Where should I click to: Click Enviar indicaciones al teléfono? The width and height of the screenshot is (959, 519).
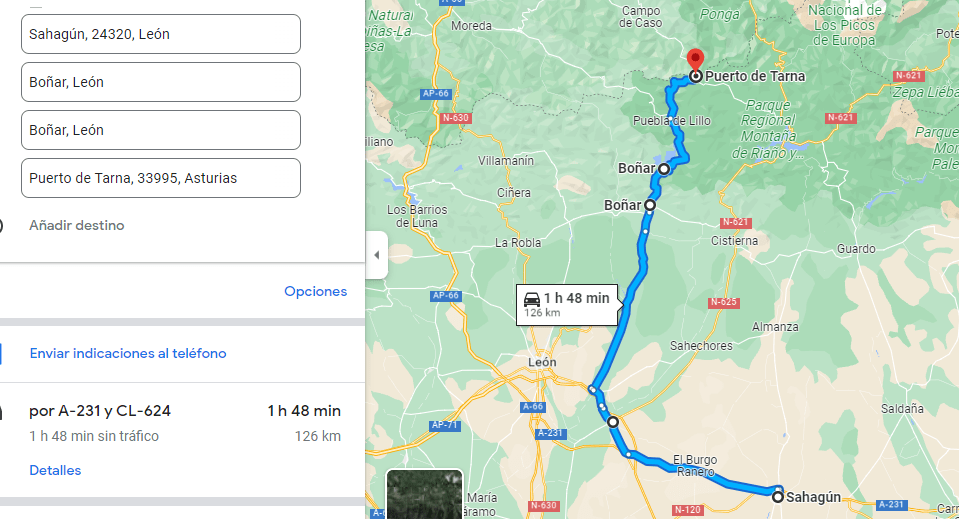pos(128,353)
